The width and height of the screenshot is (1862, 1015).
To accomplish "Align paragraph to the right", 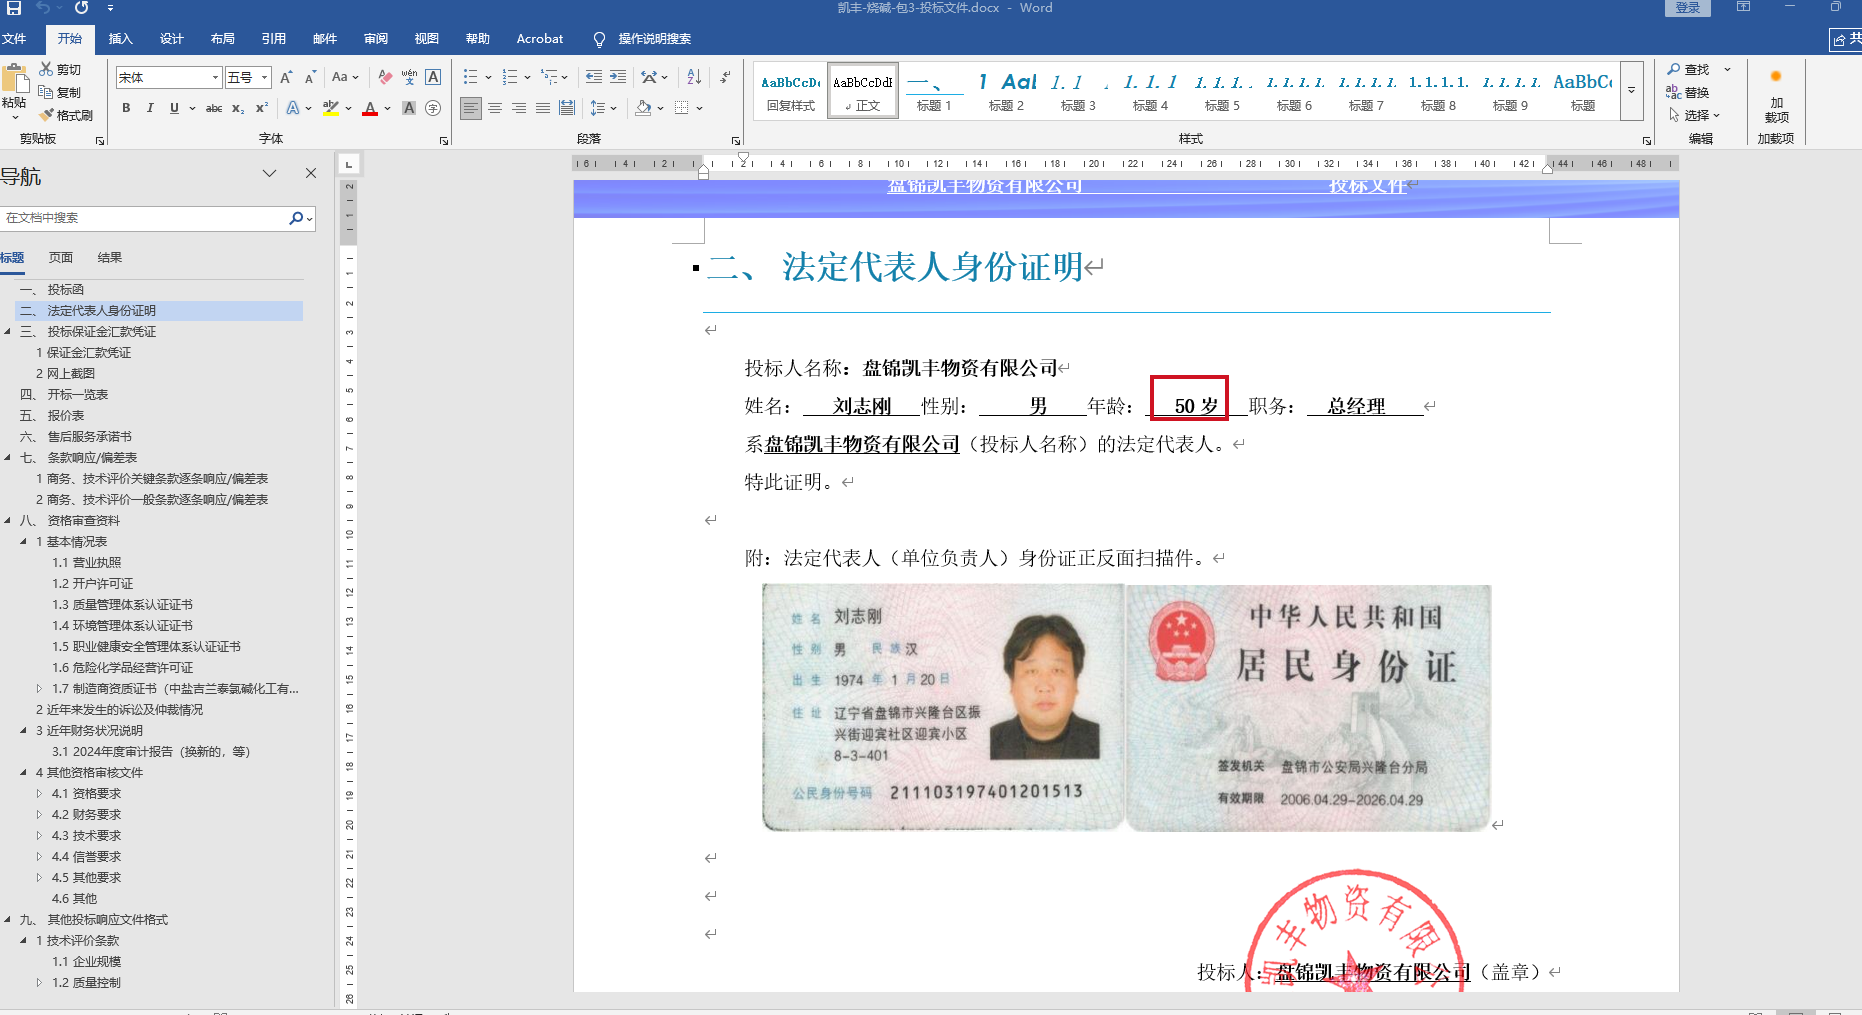I will coord(519,108).
